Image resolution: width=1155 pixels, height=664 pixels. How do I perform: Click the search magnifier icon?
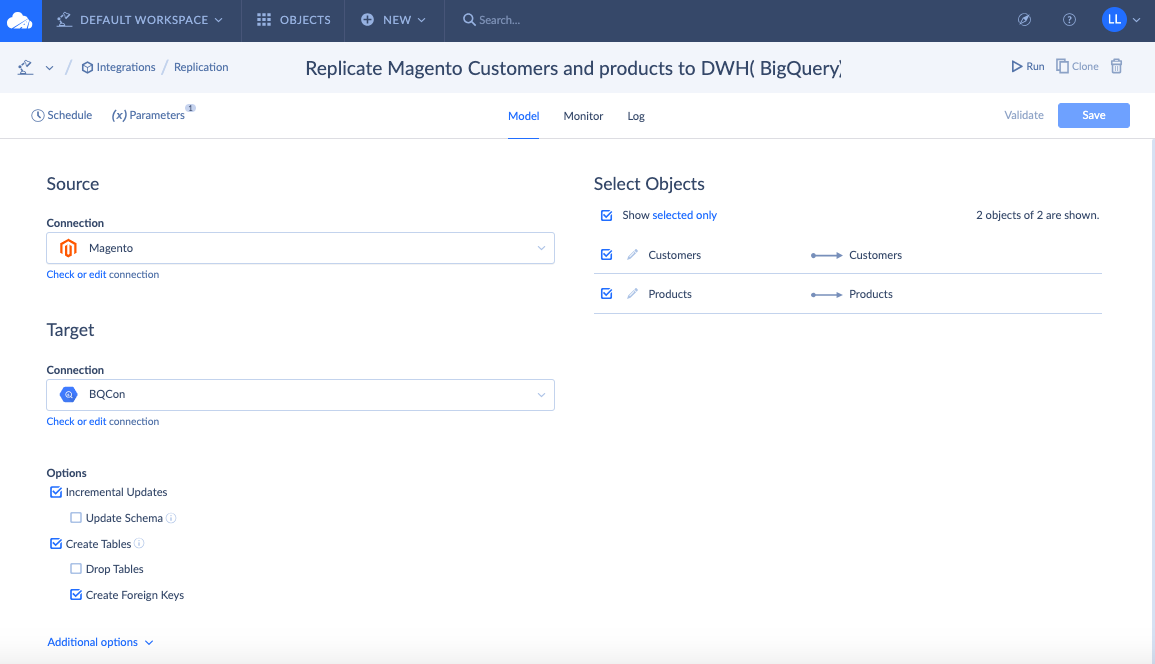pos(468,20)
